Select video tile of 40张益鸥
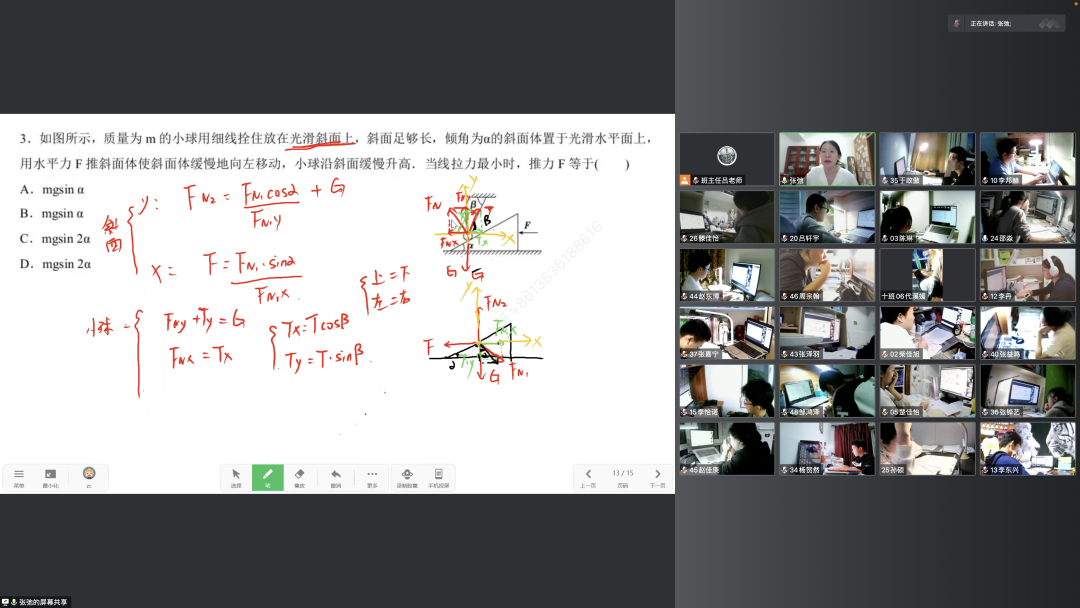1080x608 pixels. (1028, 333)
